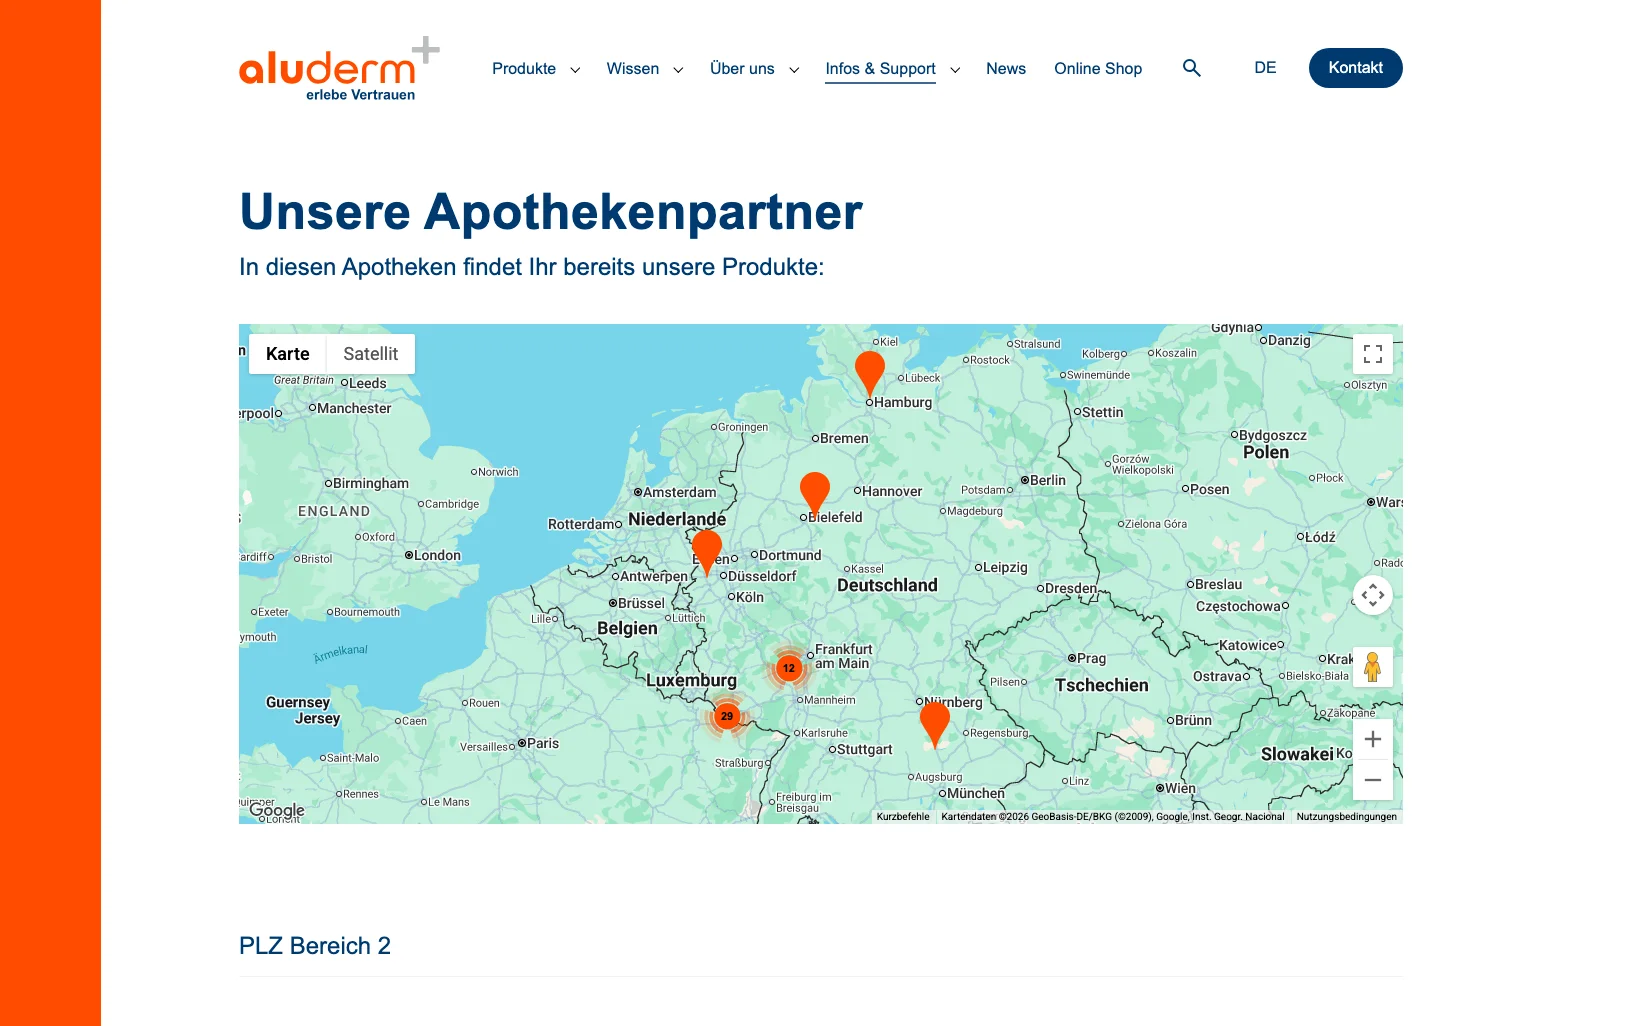Change language via DE selector

1265,68
